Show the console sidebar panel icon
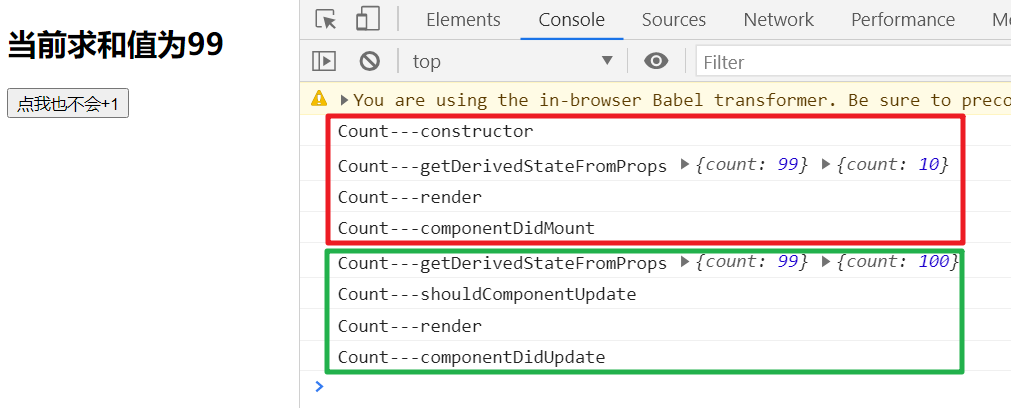 pos(324,61)
